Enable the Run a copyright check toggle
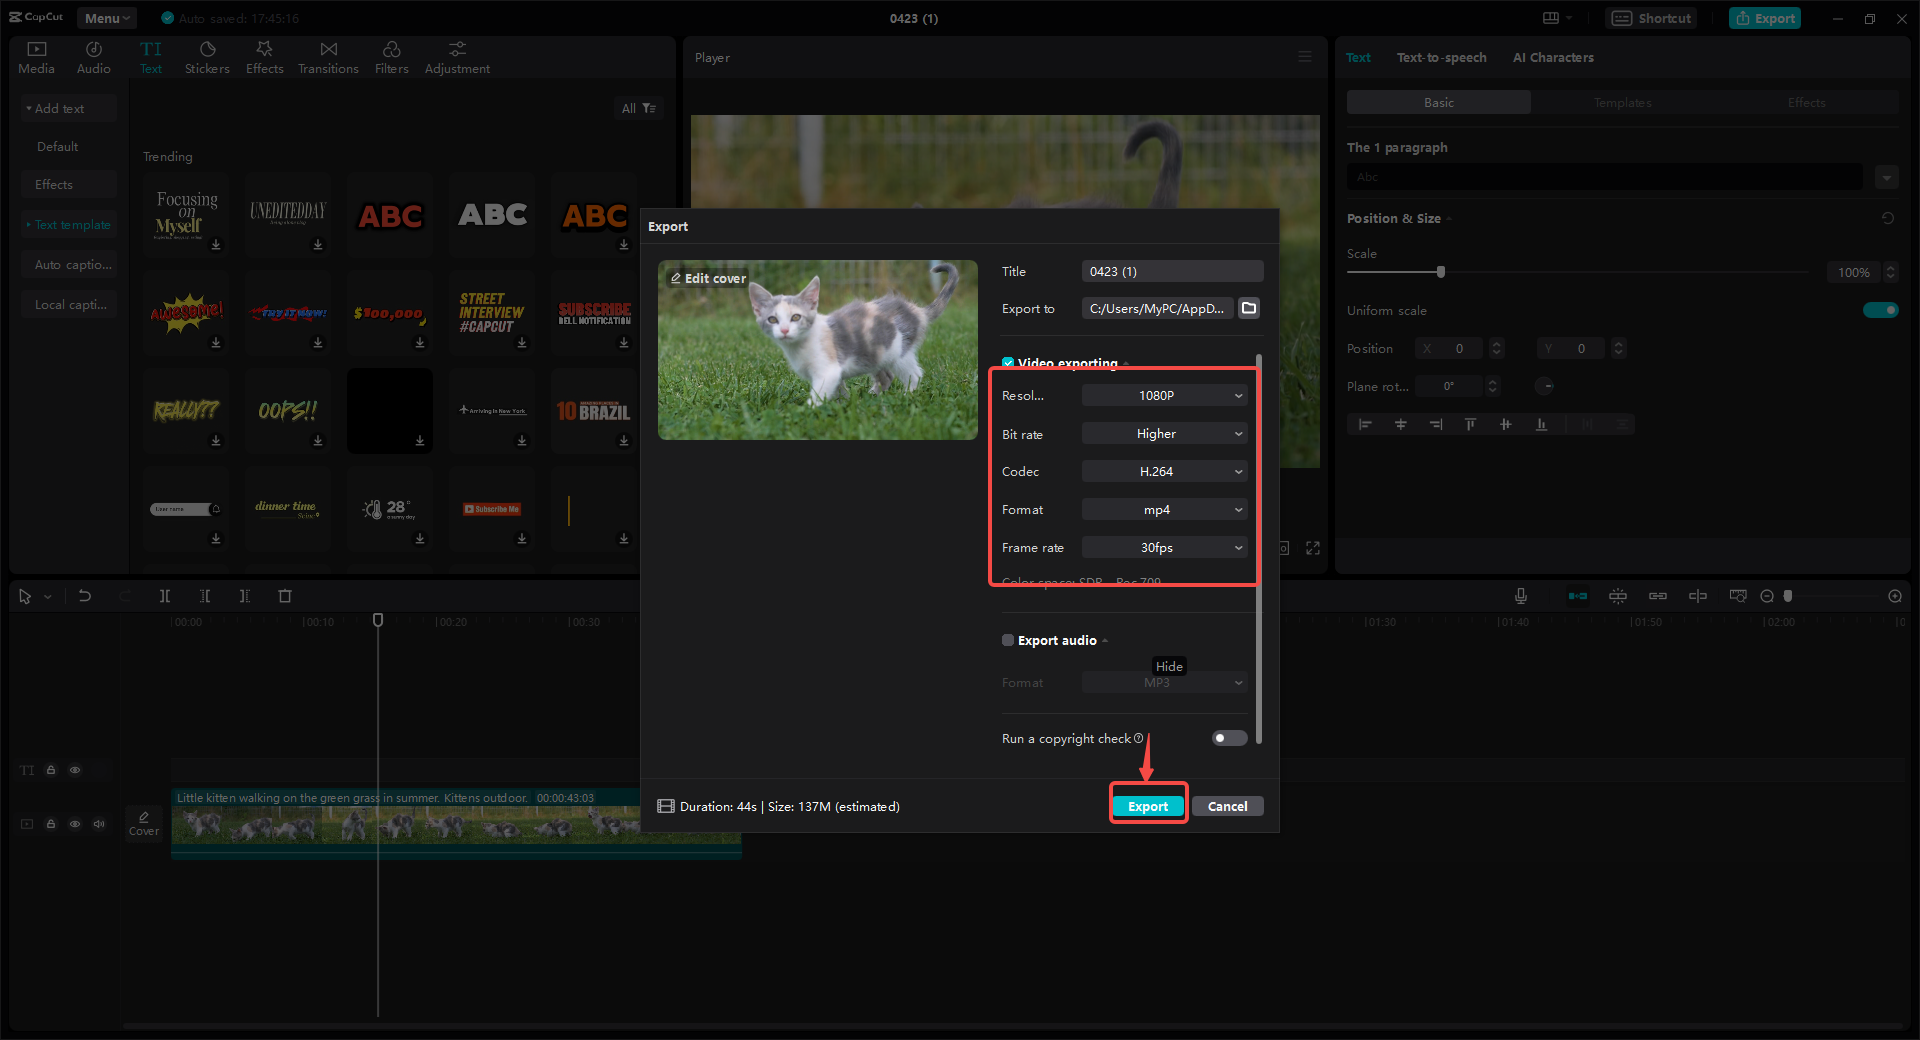Image resolution: width=1920 pixels, height=1040 pixels. click(1228, 738)
